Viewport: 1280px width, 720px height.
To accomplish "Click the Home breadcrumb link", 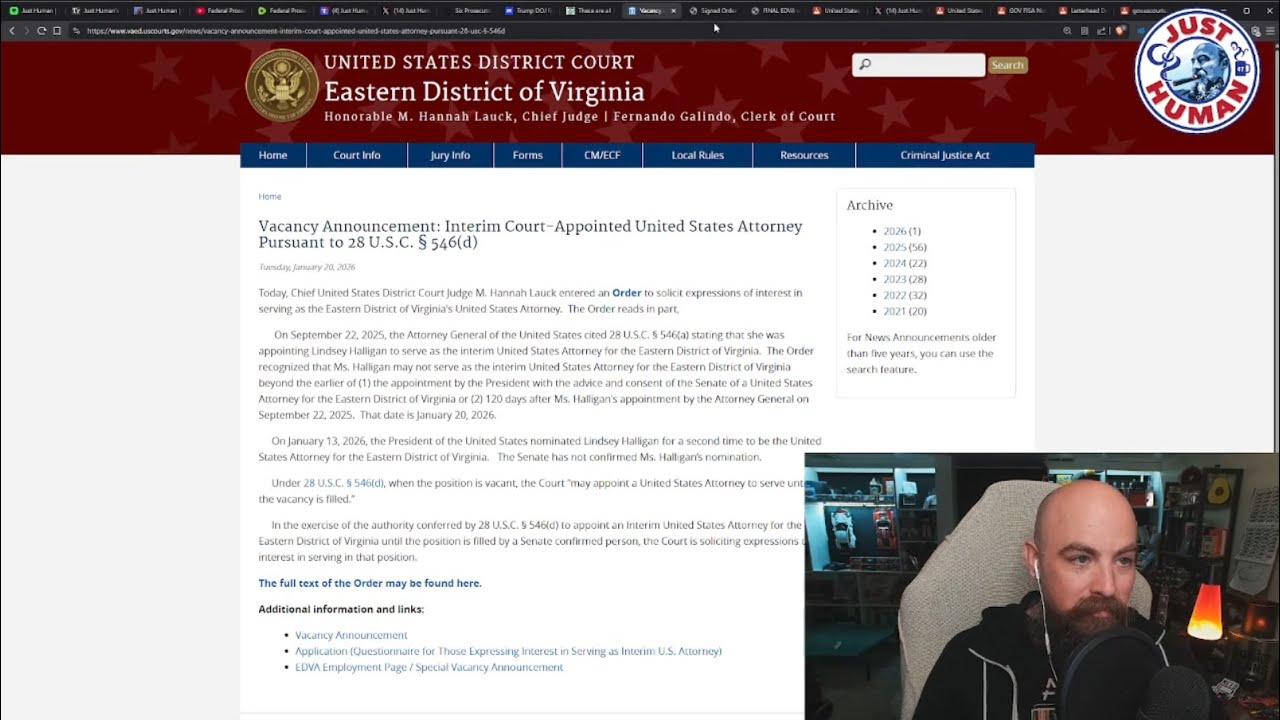I will [270, 196].
